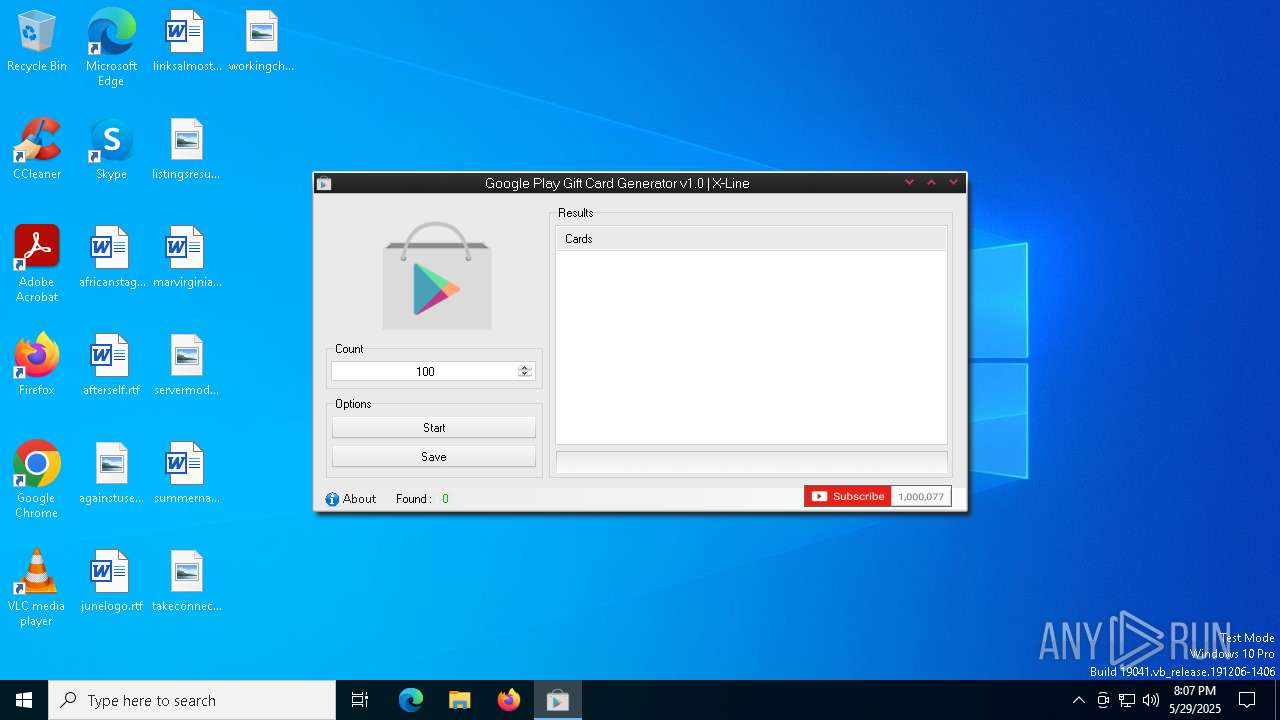Screen dimensions: 1280x720
Task: Click the red up chevron in title bar
Action: [x=931, y=182]
